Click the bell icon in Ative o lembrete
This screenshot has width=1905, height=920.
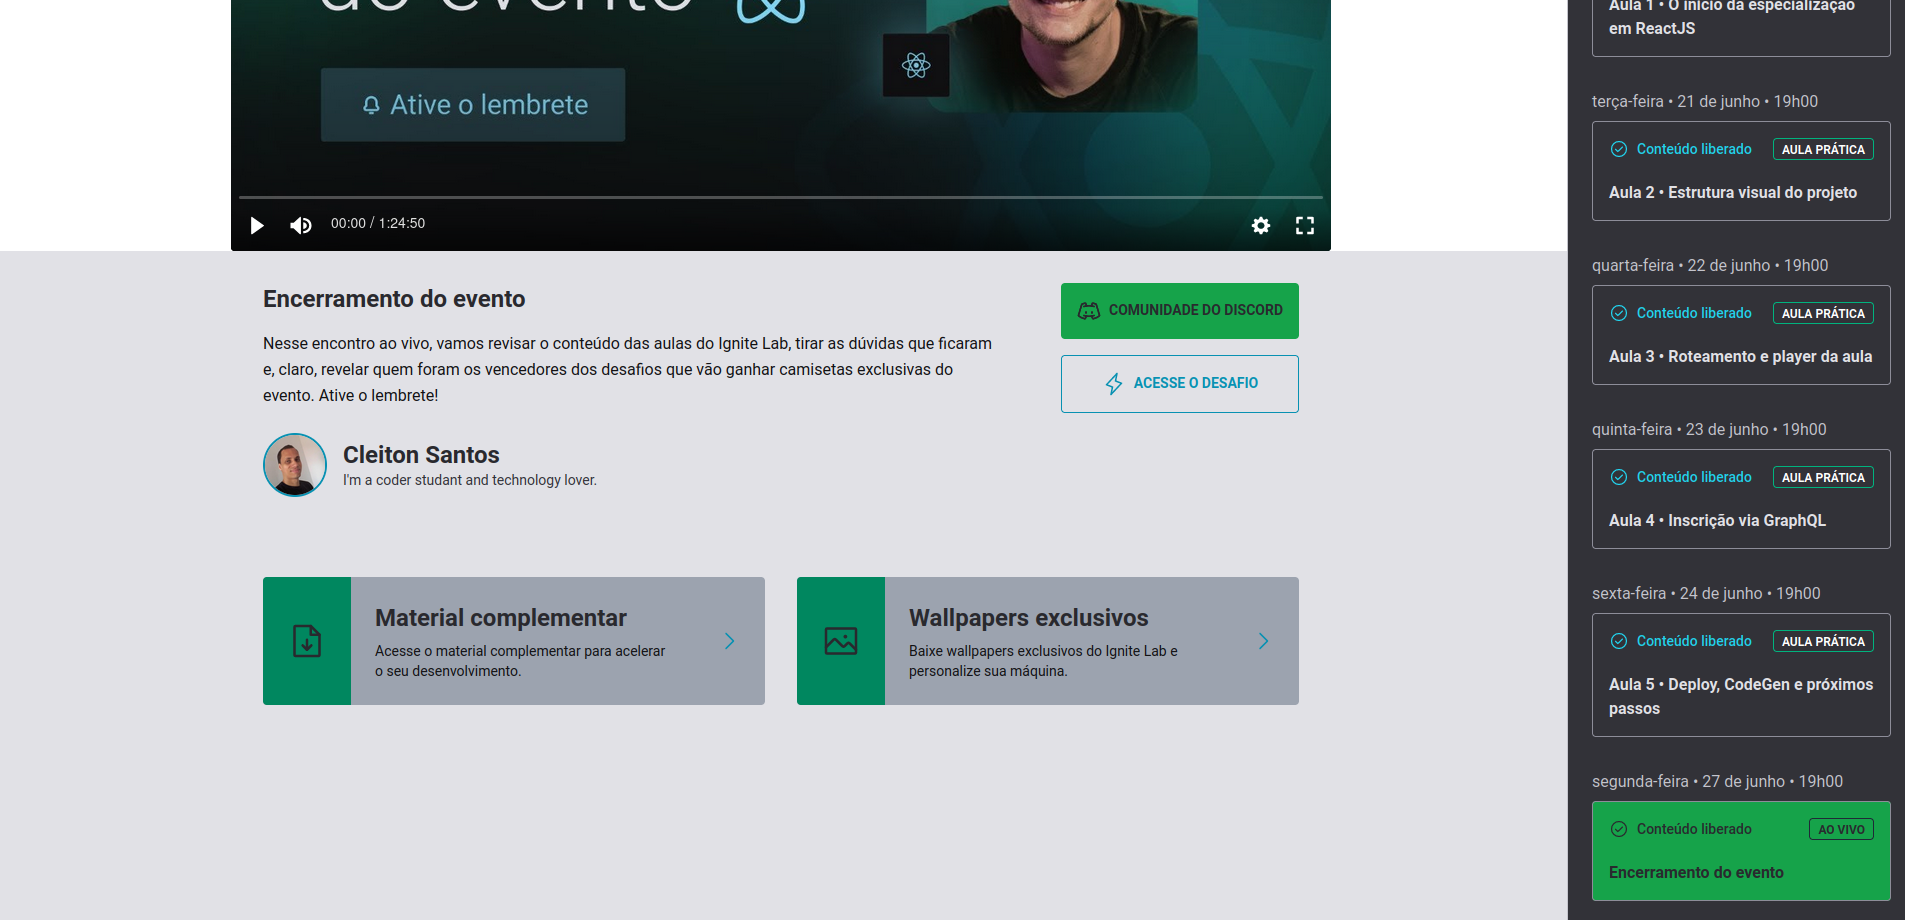[372, 104]
